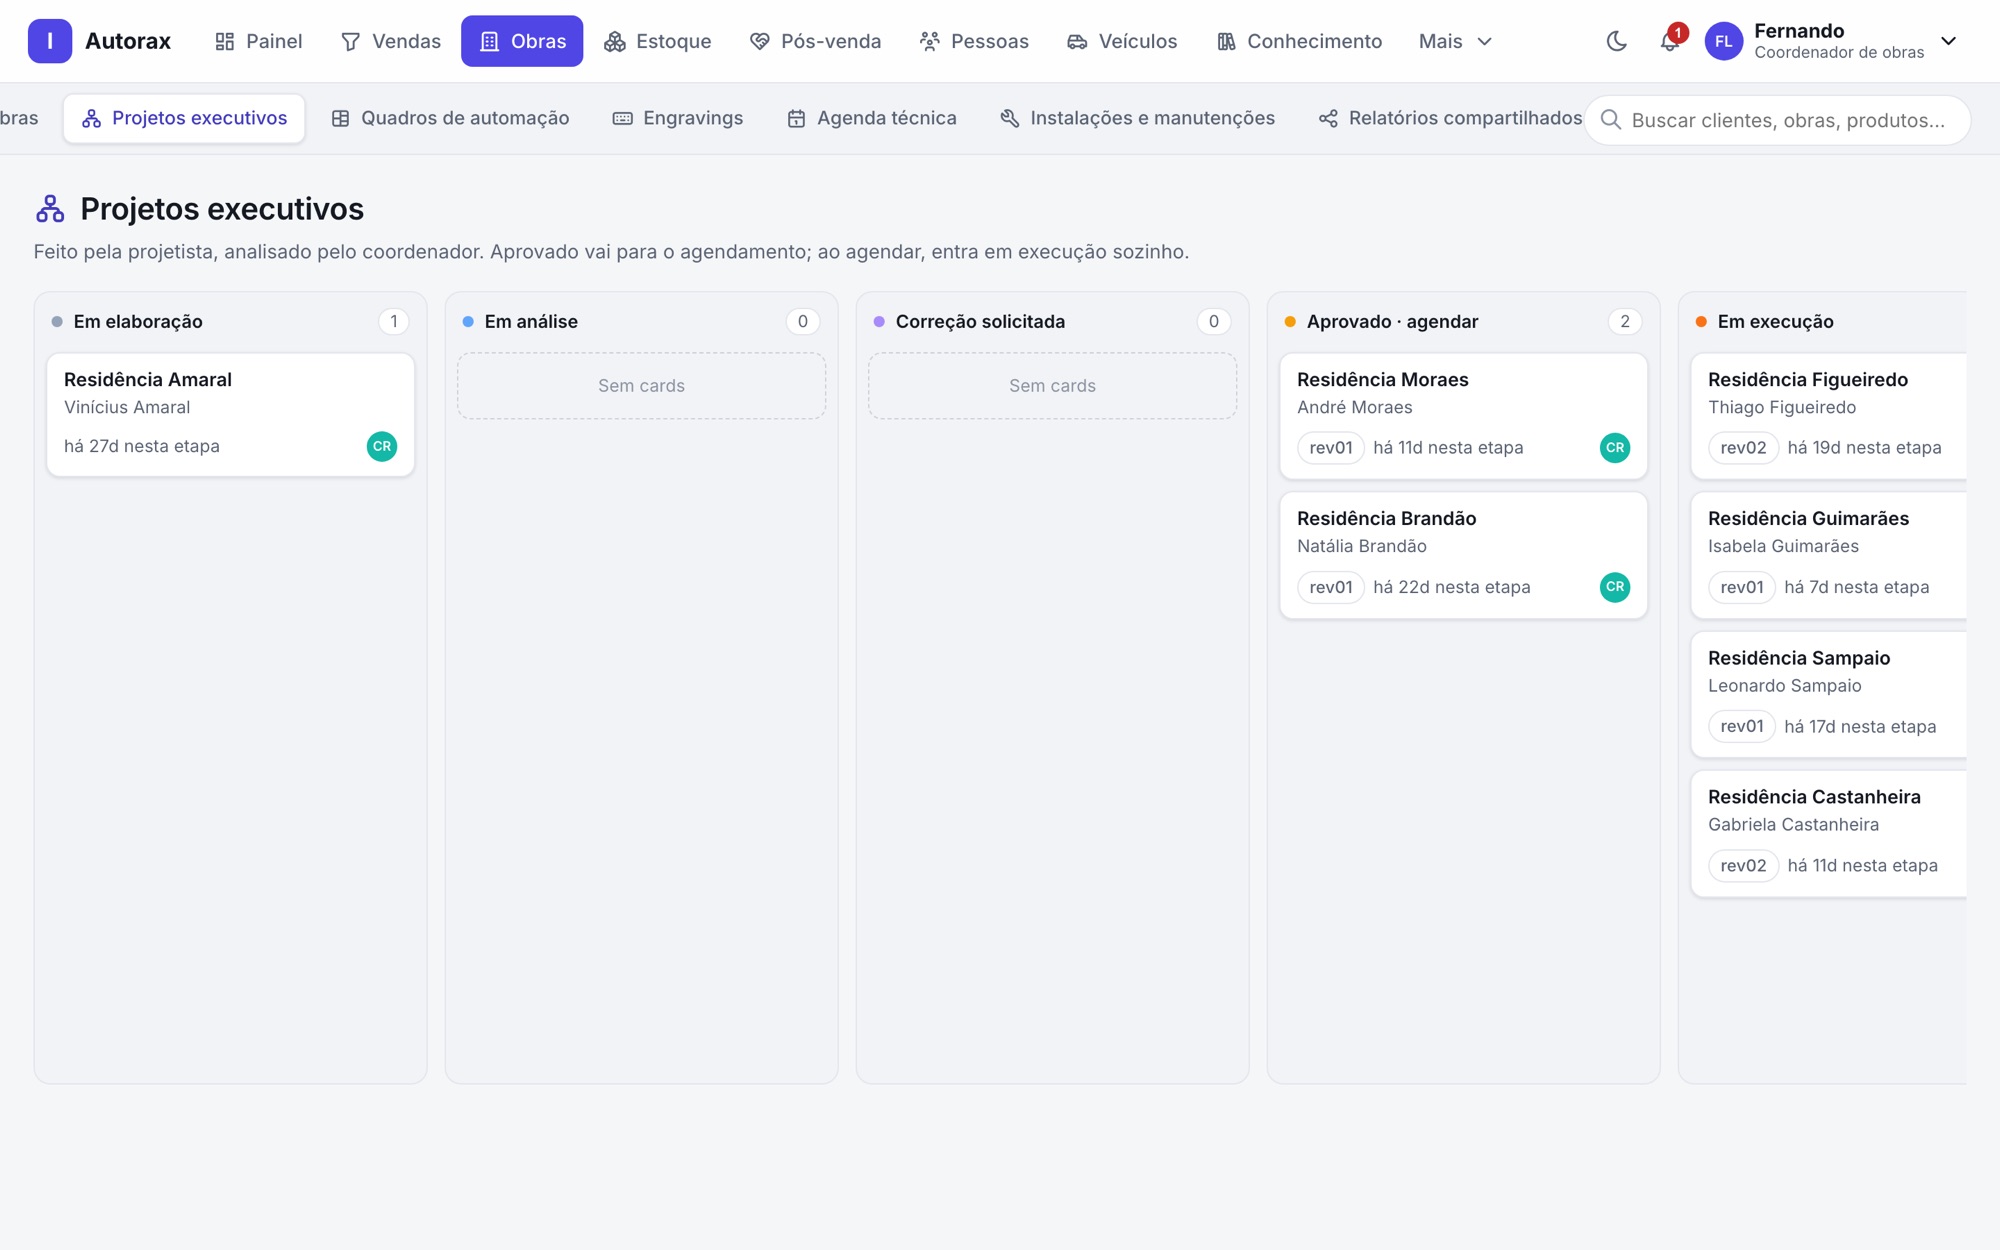This screenshot has width=2000, height=1250.
Task: Click the magnifier icon in search box
Action: click(1610, 120)
